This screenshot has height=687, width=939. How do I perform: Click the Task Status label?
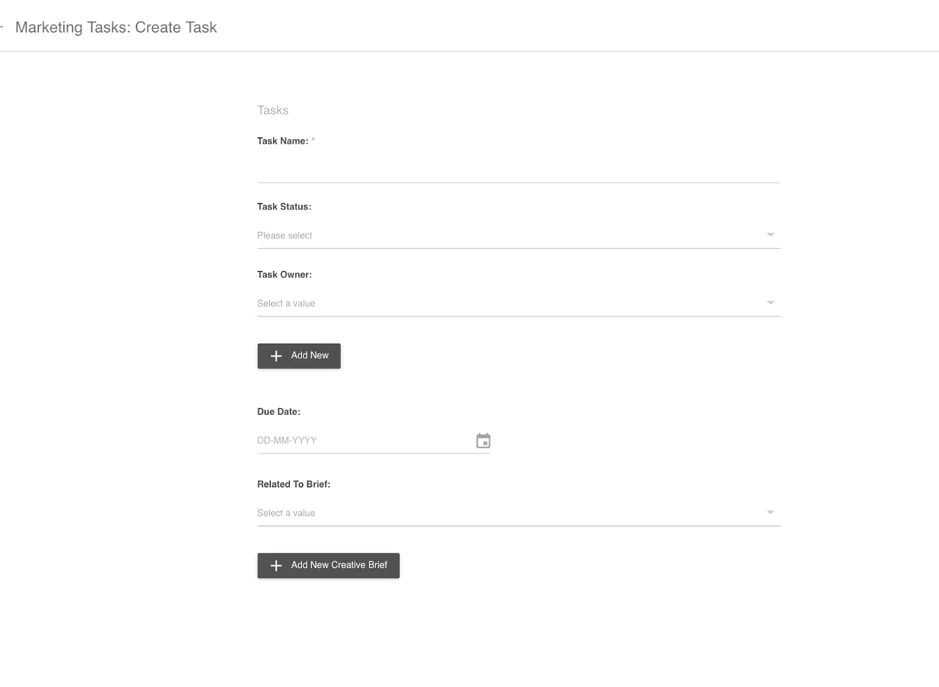(x=284, y=207)
